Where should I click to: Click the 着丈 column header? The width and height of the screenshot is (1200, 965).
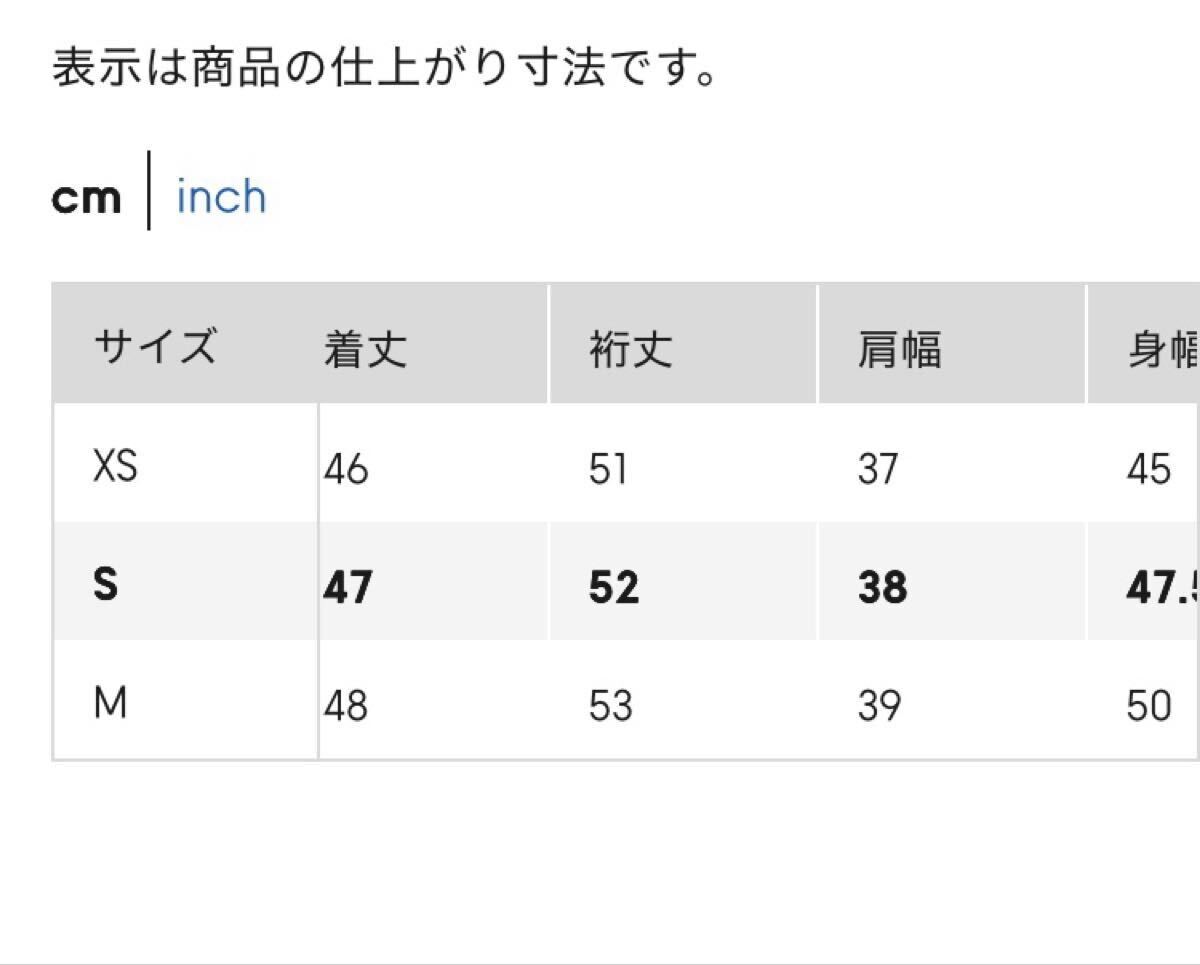click(365, 350)
